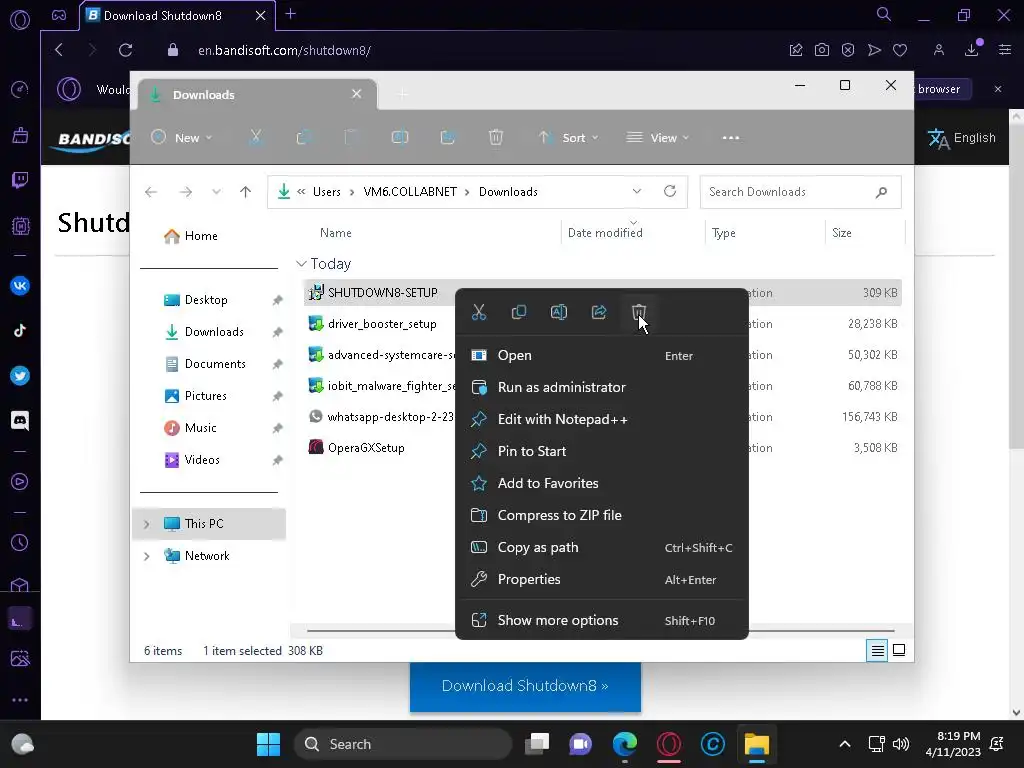
Task: Open Discord in Opera sidebar
Action: tap(20, 421)
